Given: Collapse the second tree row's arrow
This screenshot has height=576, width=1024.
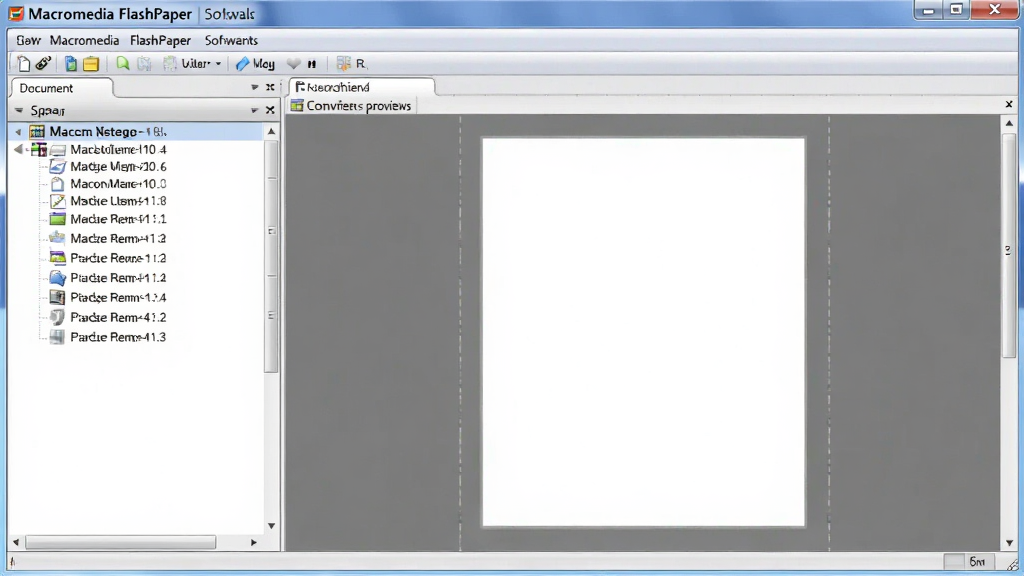Looking at the screenshot, I should tap(18, 150).
